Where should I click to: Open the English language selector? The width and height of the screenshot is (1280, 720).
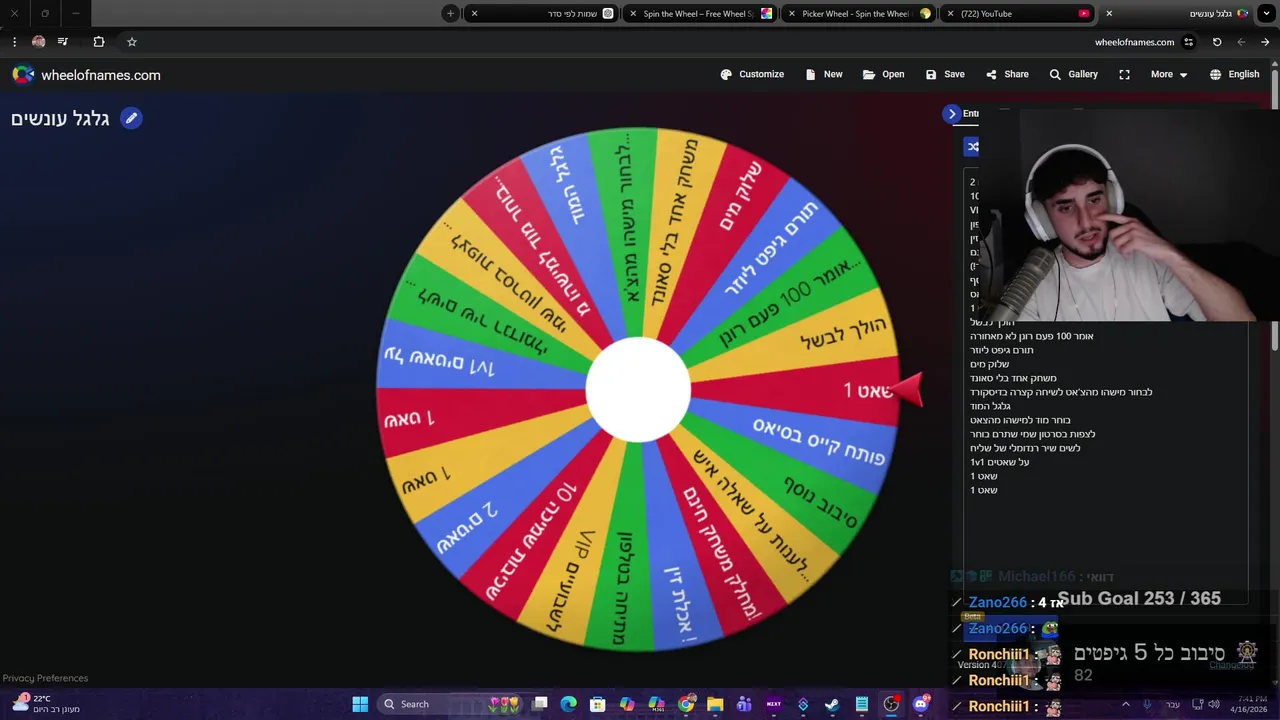pos(1234,74)
